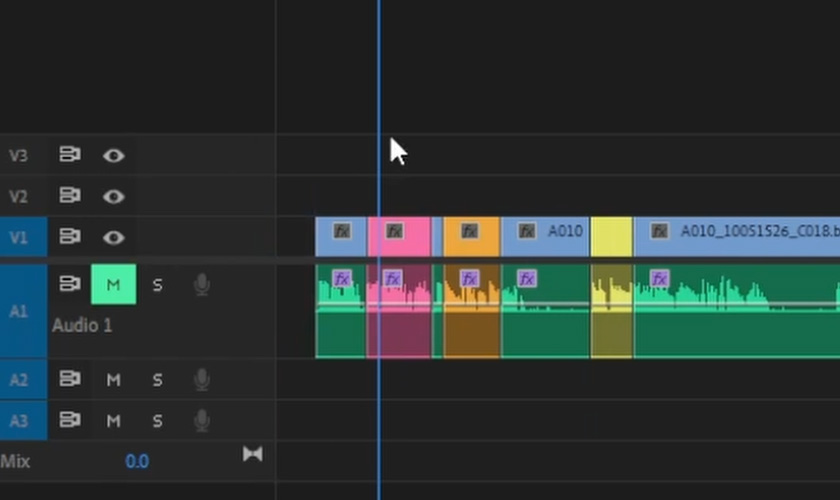This screenshot has height=500, width=840.
Task: Click fx badge on pink audio clip
Action: tap(393, 279)
